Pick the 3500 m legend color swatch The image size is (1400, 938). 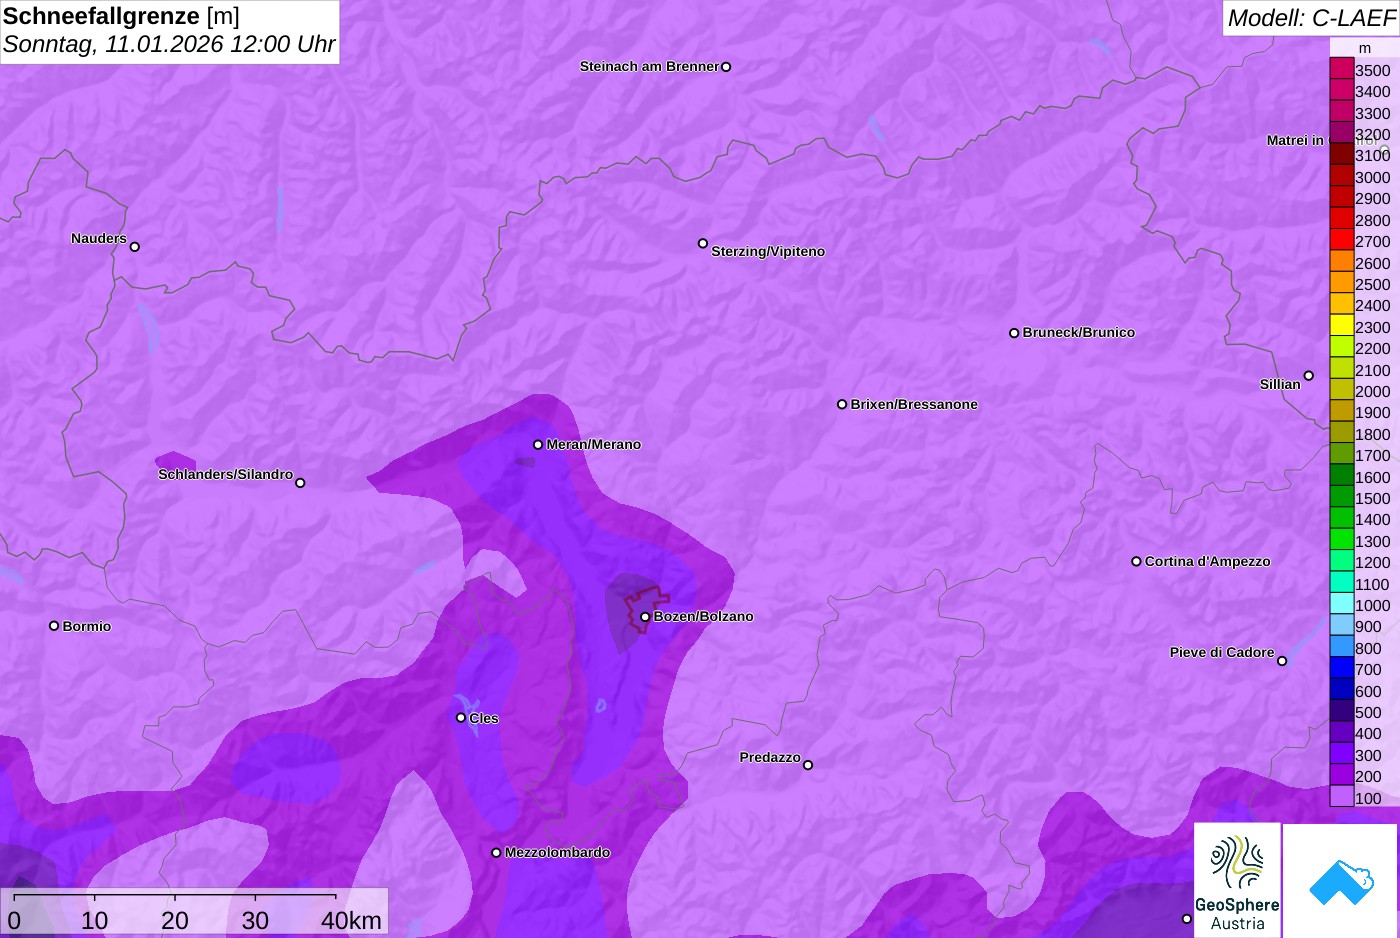tap(1341, 69)
